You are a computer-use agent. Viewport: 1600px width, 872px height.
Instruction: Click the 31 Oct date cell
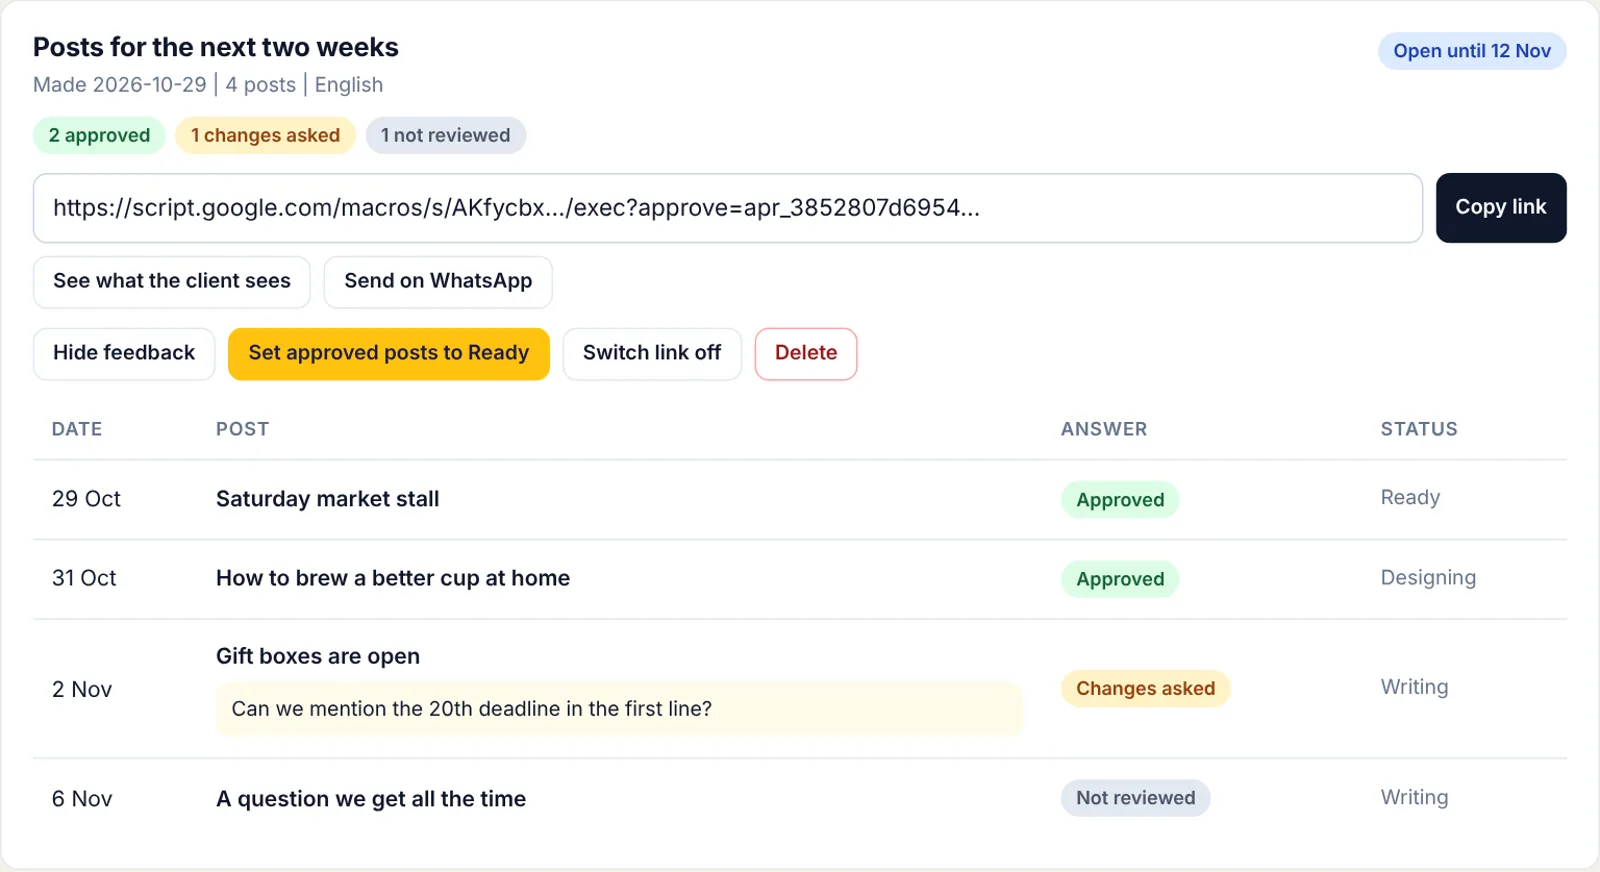tap(84, 578)
